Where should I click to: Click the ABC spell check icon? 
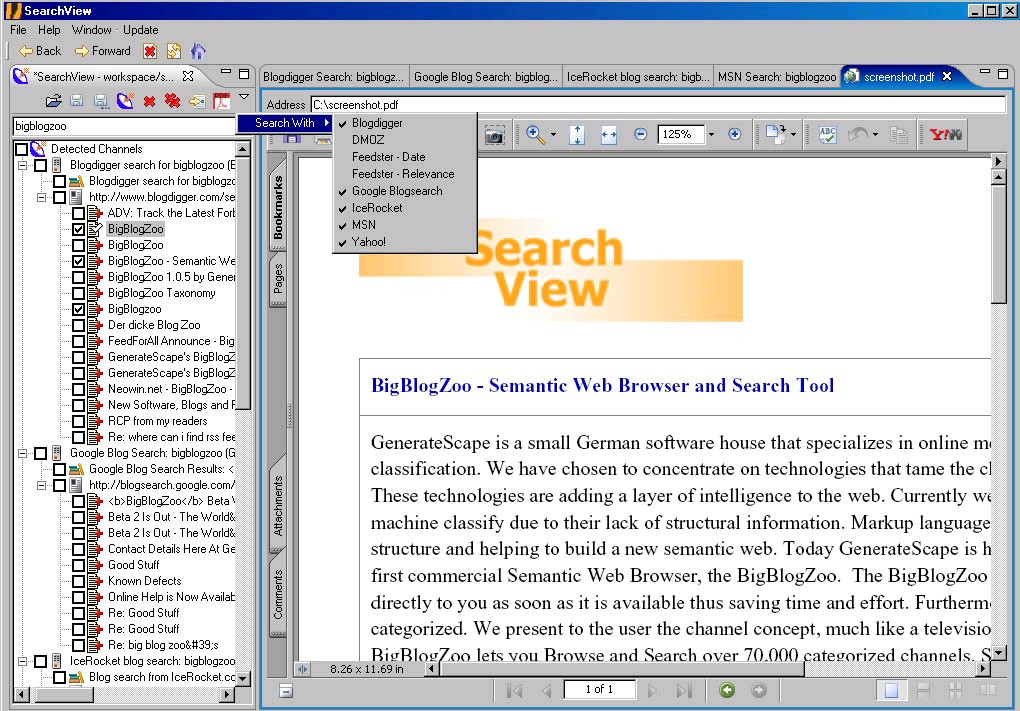(x=827, y=135)
